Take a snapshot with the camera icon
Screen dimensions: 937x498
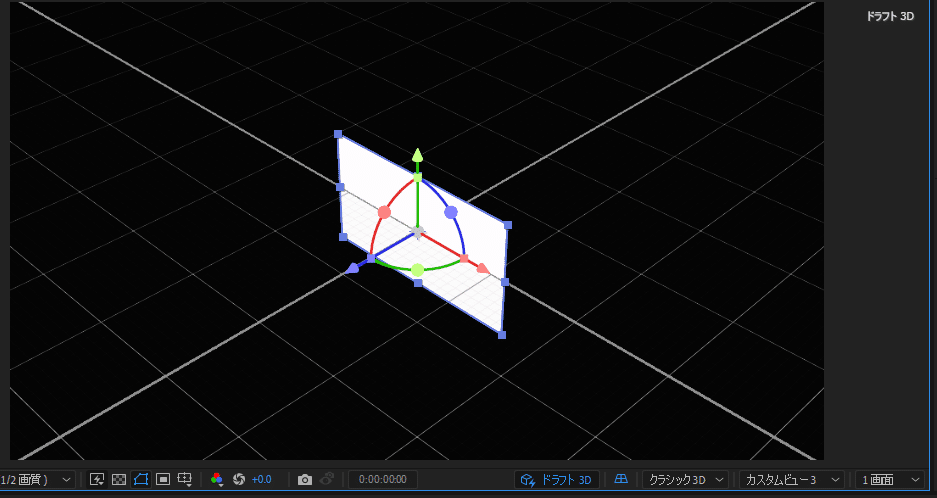305,479
